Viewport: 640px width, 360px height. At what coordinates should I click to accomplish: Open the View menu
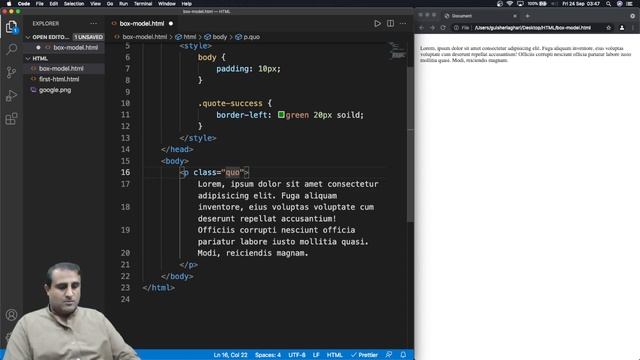coord(95,4)
